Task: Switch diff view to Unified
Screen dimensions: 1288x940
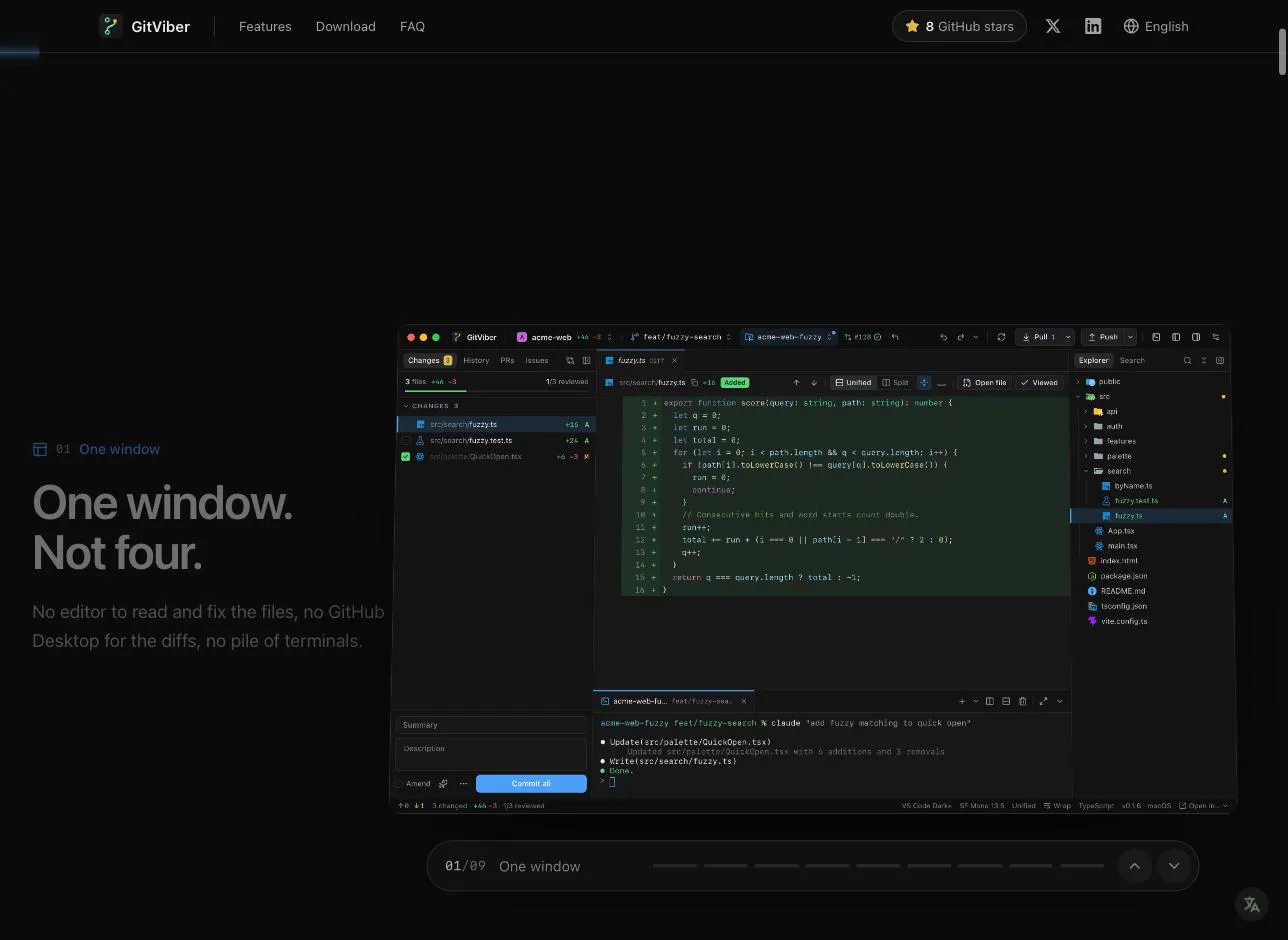Action: (x=853, y=383)
